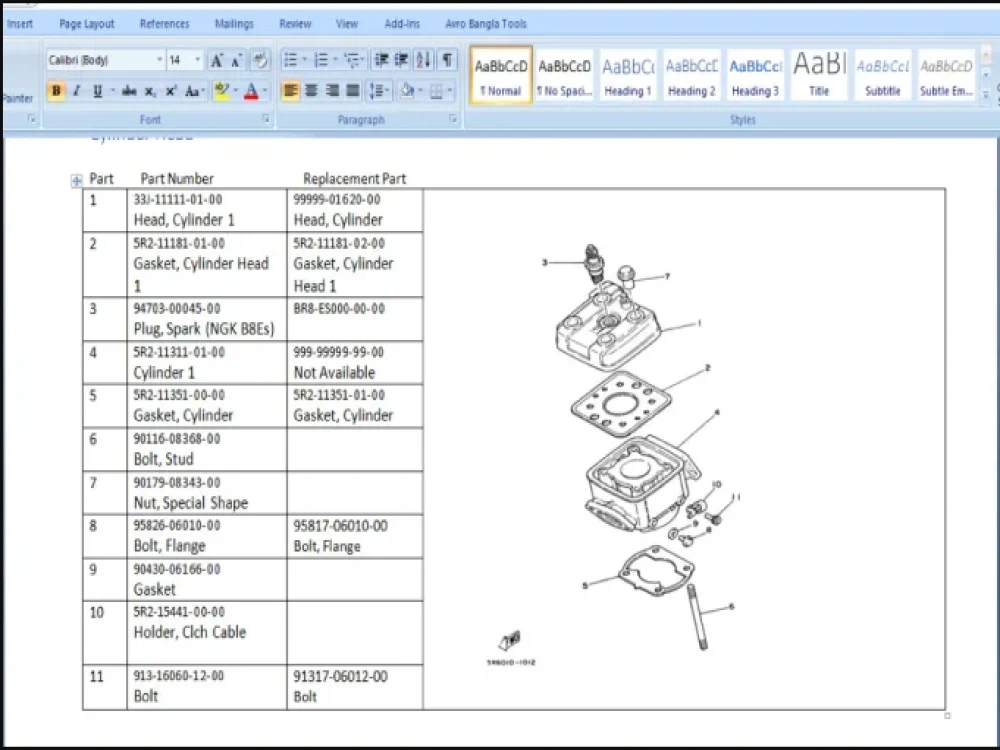1000x750 pixels.
Task: Click the Multilevel List icon
Action: (352, 60)
